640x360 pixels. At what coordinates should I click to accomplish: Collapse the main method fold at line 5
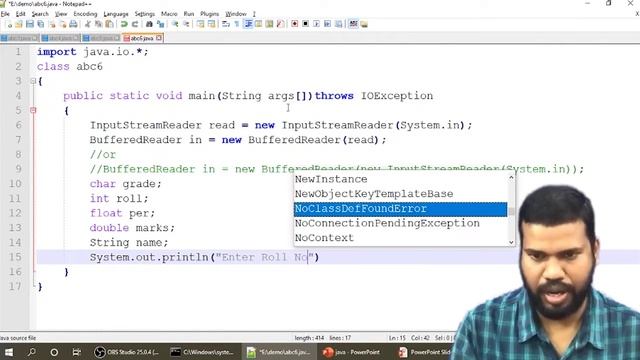pyautogui.click(x=33, y=110)
